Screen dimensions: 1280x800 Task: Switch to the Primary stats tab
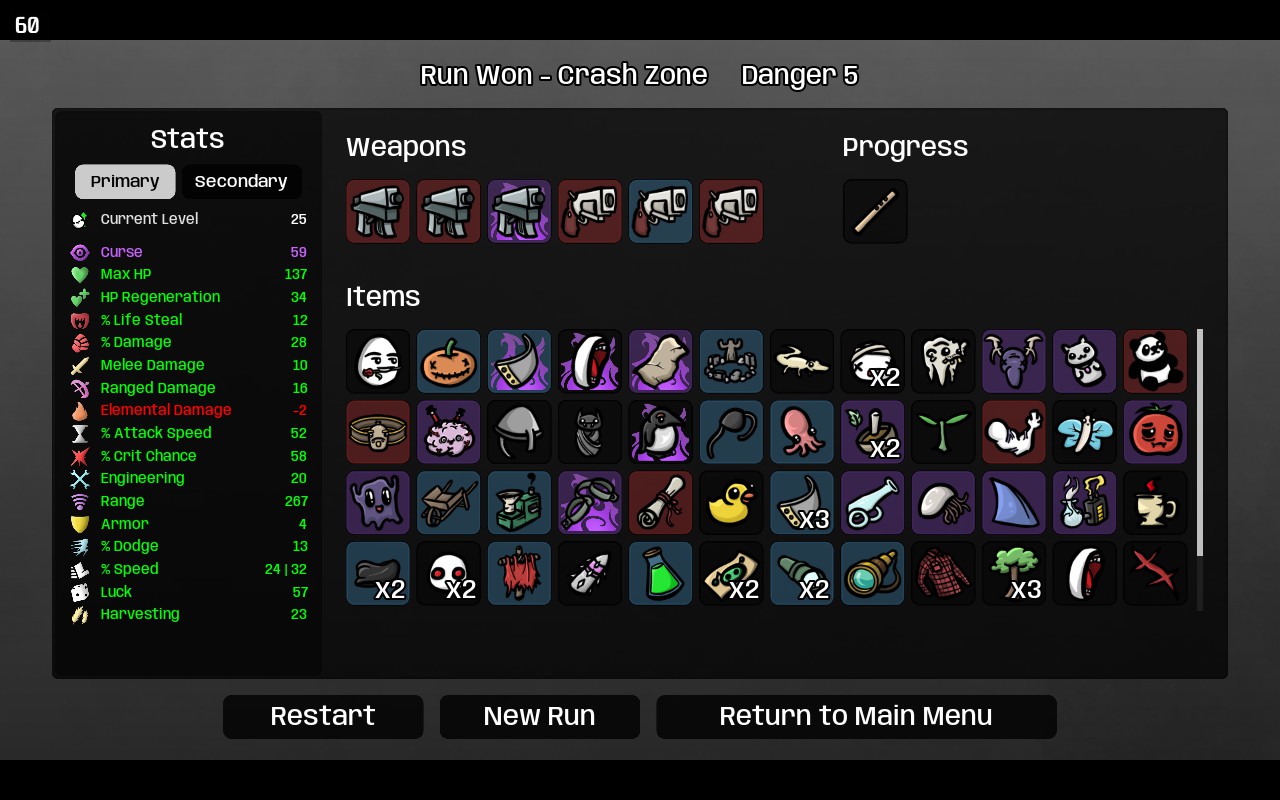tap(125, 182)
